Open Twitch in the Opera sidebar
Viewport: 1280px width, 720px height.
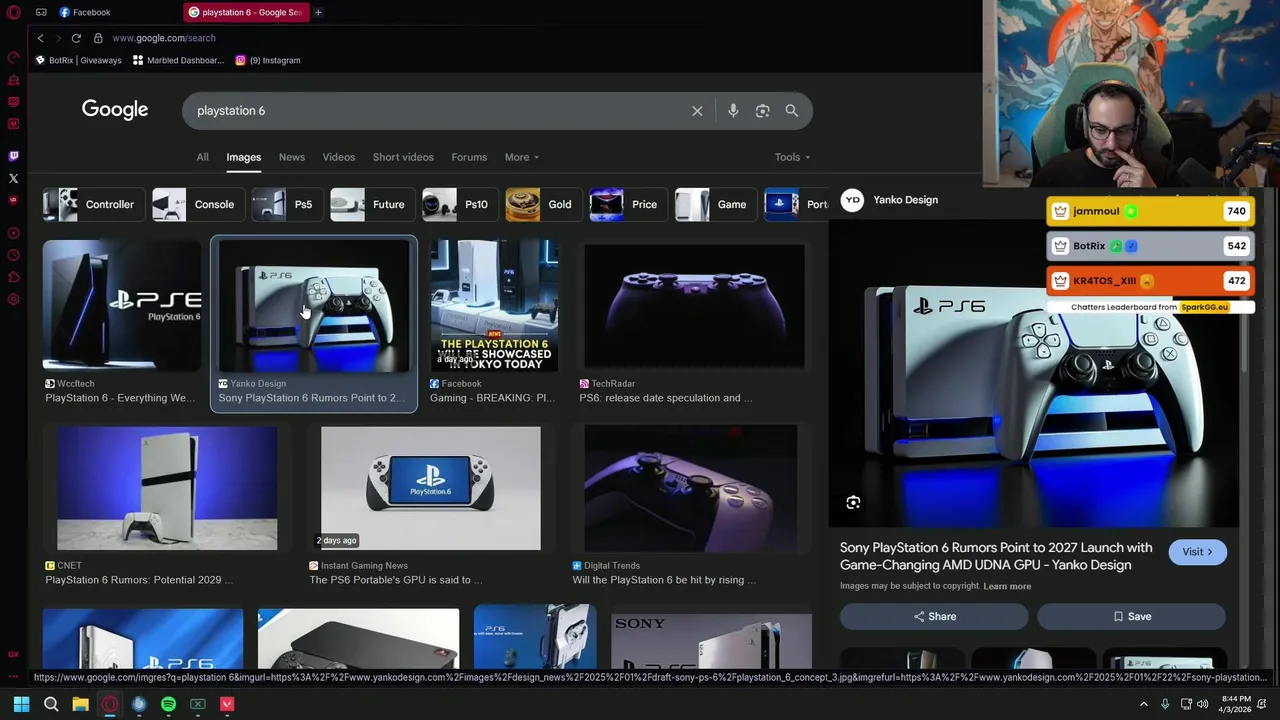point(13,156)
